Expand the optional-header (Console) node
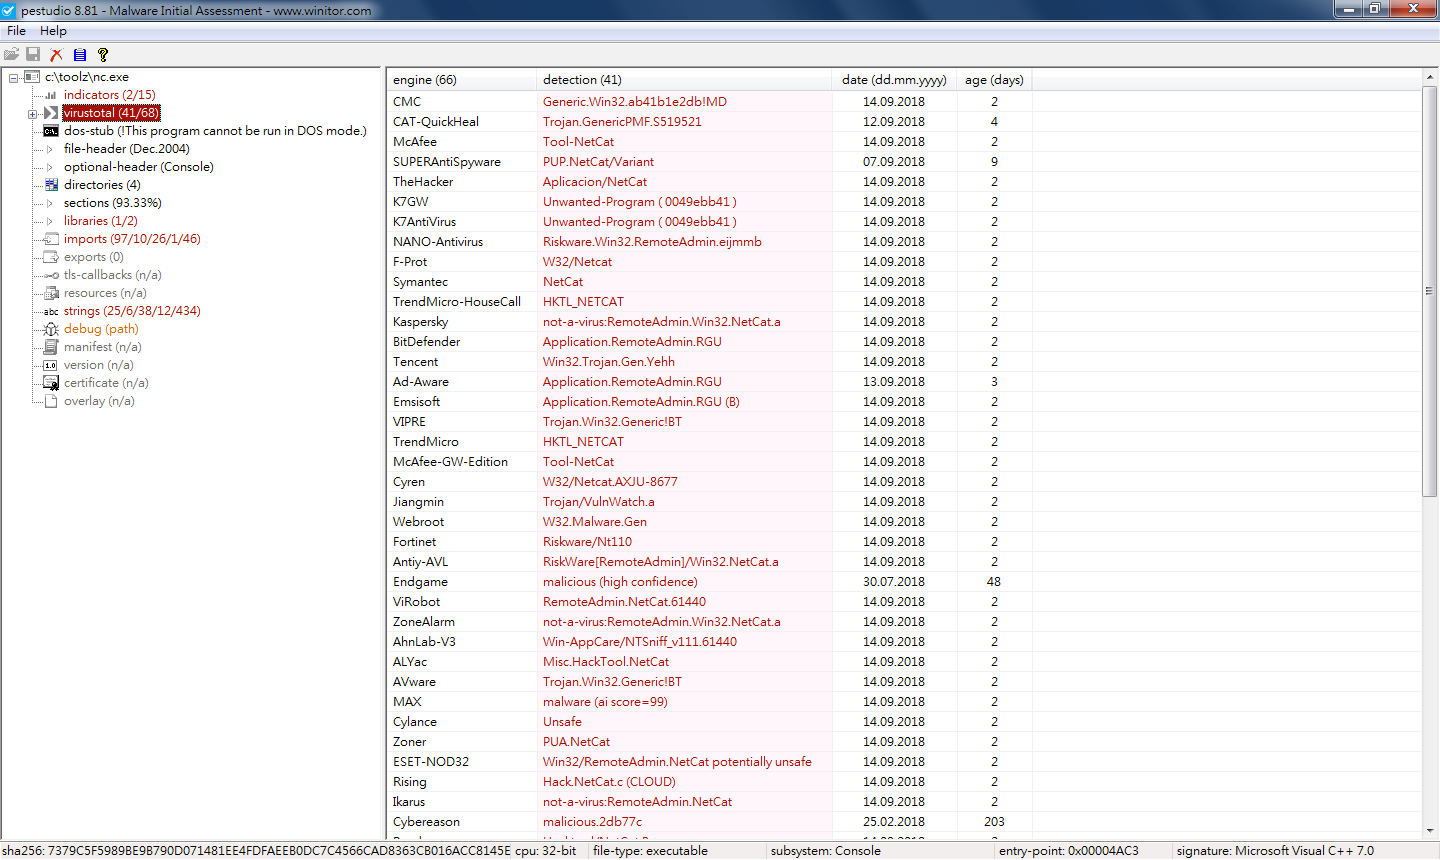This screenshot has height=860, width=1440. 50,167
